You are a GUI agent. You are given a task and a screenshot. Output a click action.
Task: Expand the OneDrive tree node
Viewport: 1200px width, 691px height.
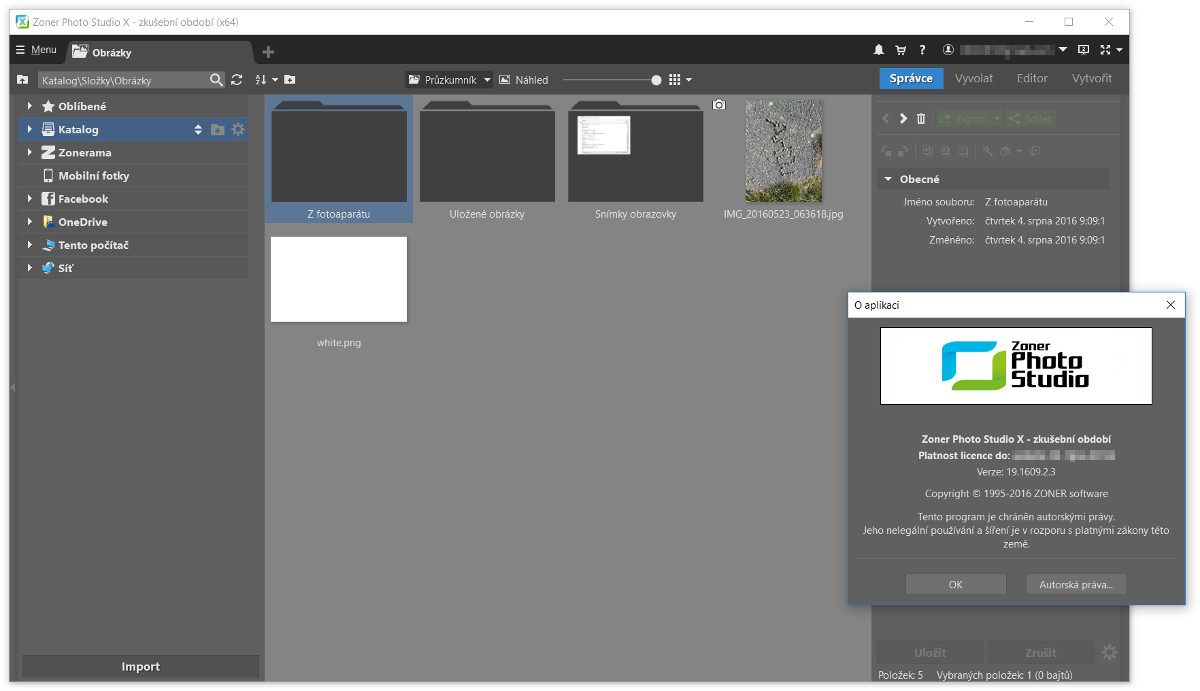point(30,222)
